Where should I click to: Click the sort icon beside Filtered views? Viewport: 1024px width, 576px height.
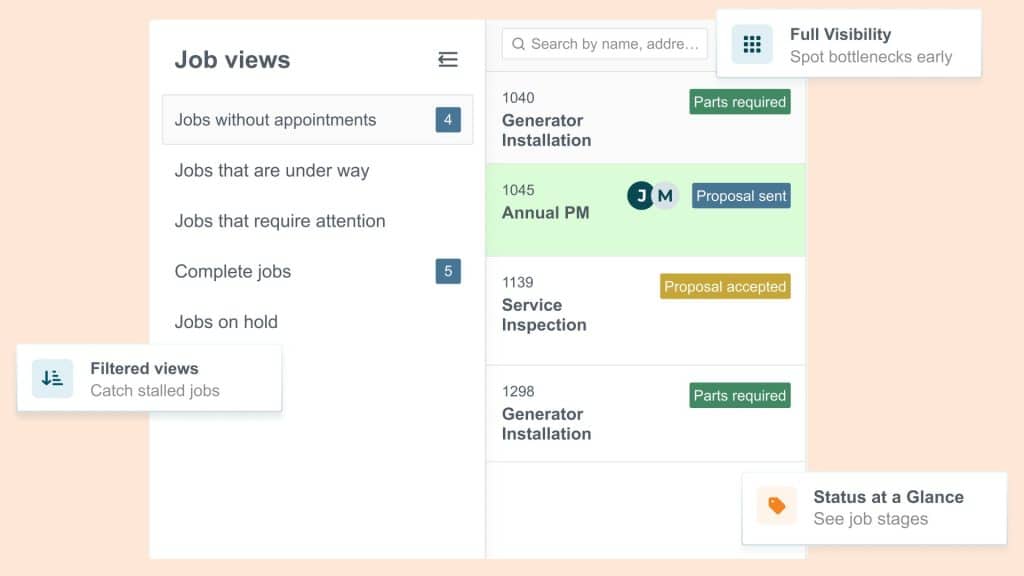click(52, 378)
